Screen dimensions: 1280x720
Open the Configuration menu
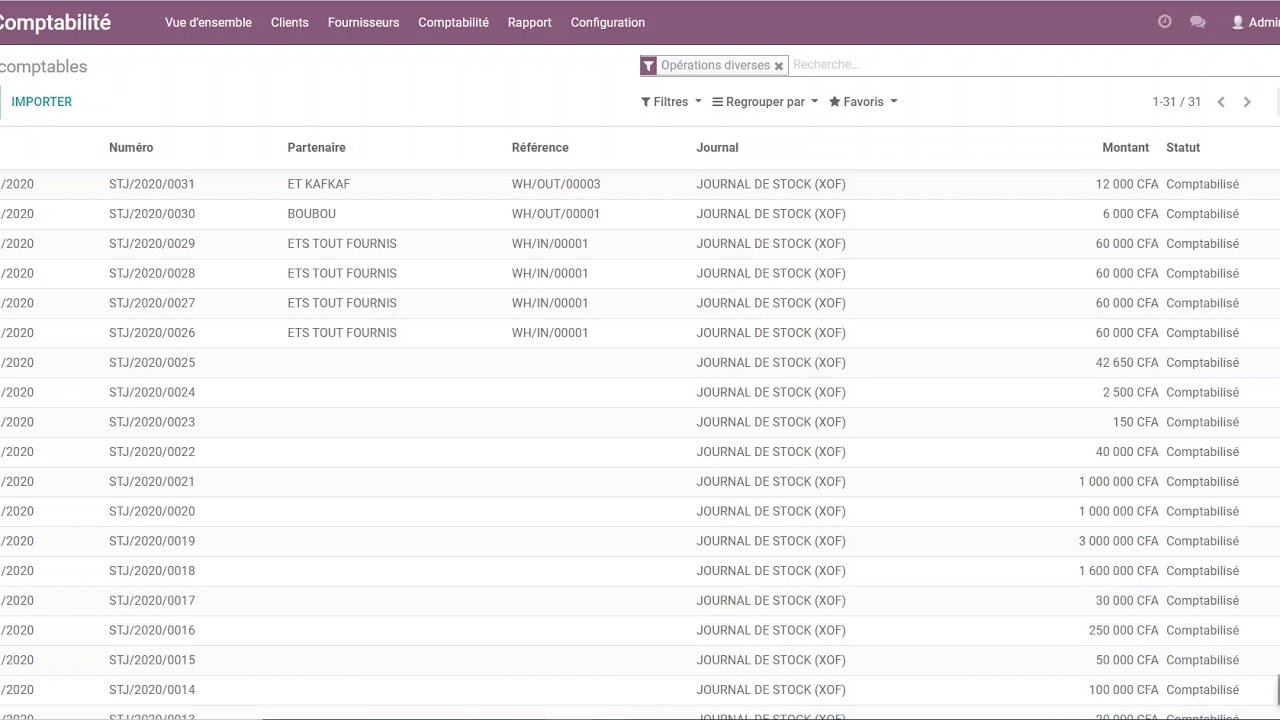coord(608,22)
